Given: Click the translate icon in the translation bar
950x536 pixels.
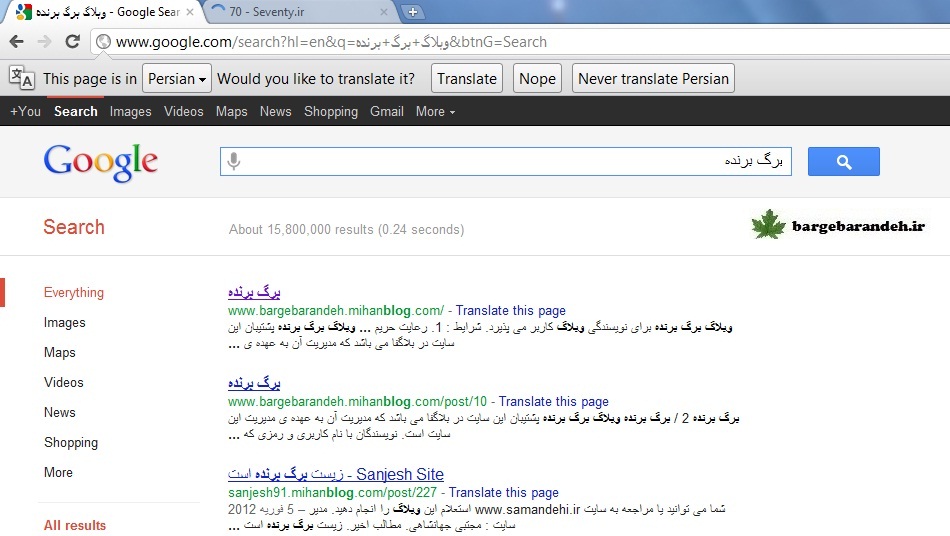Looking at the screenshot, I should 22,78.
